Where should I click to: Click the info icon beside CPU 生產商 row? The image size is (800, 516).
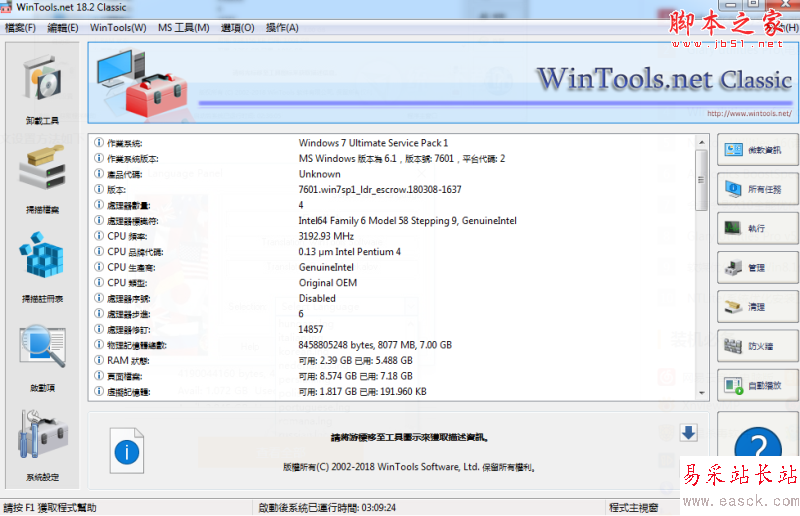[x=99, y=266]
